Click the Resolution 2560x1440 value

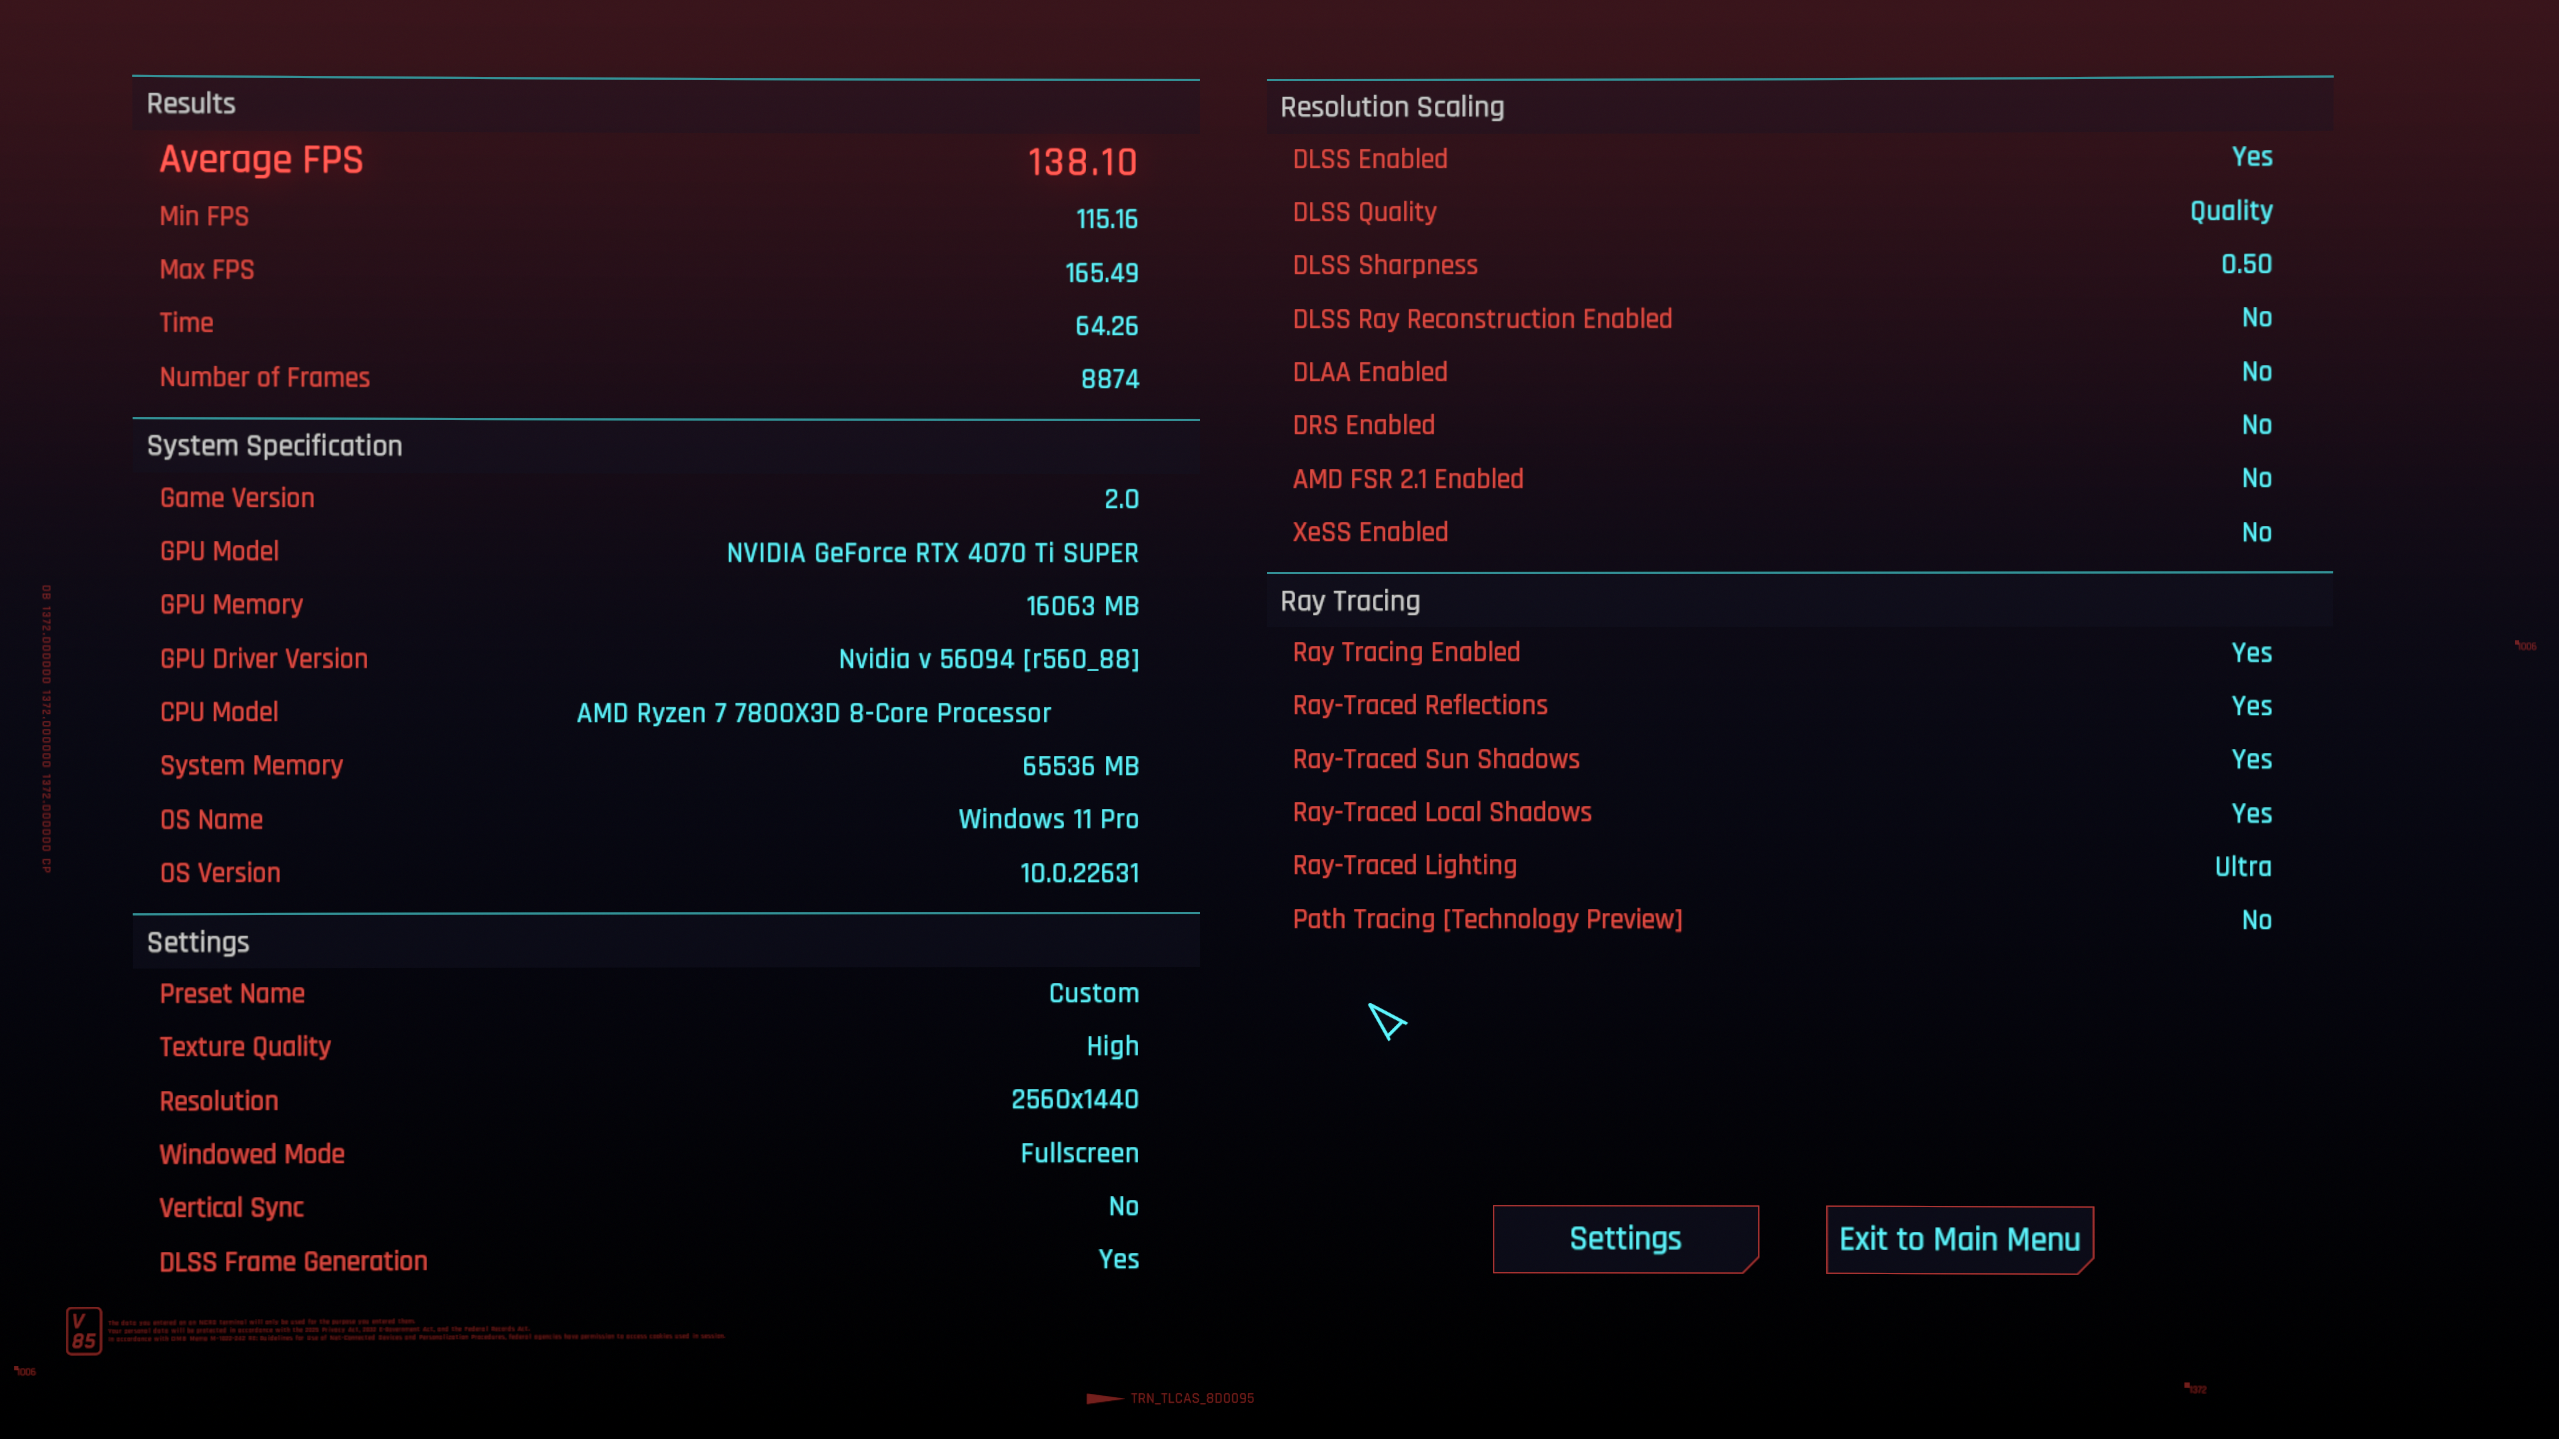[1074, 1100]
